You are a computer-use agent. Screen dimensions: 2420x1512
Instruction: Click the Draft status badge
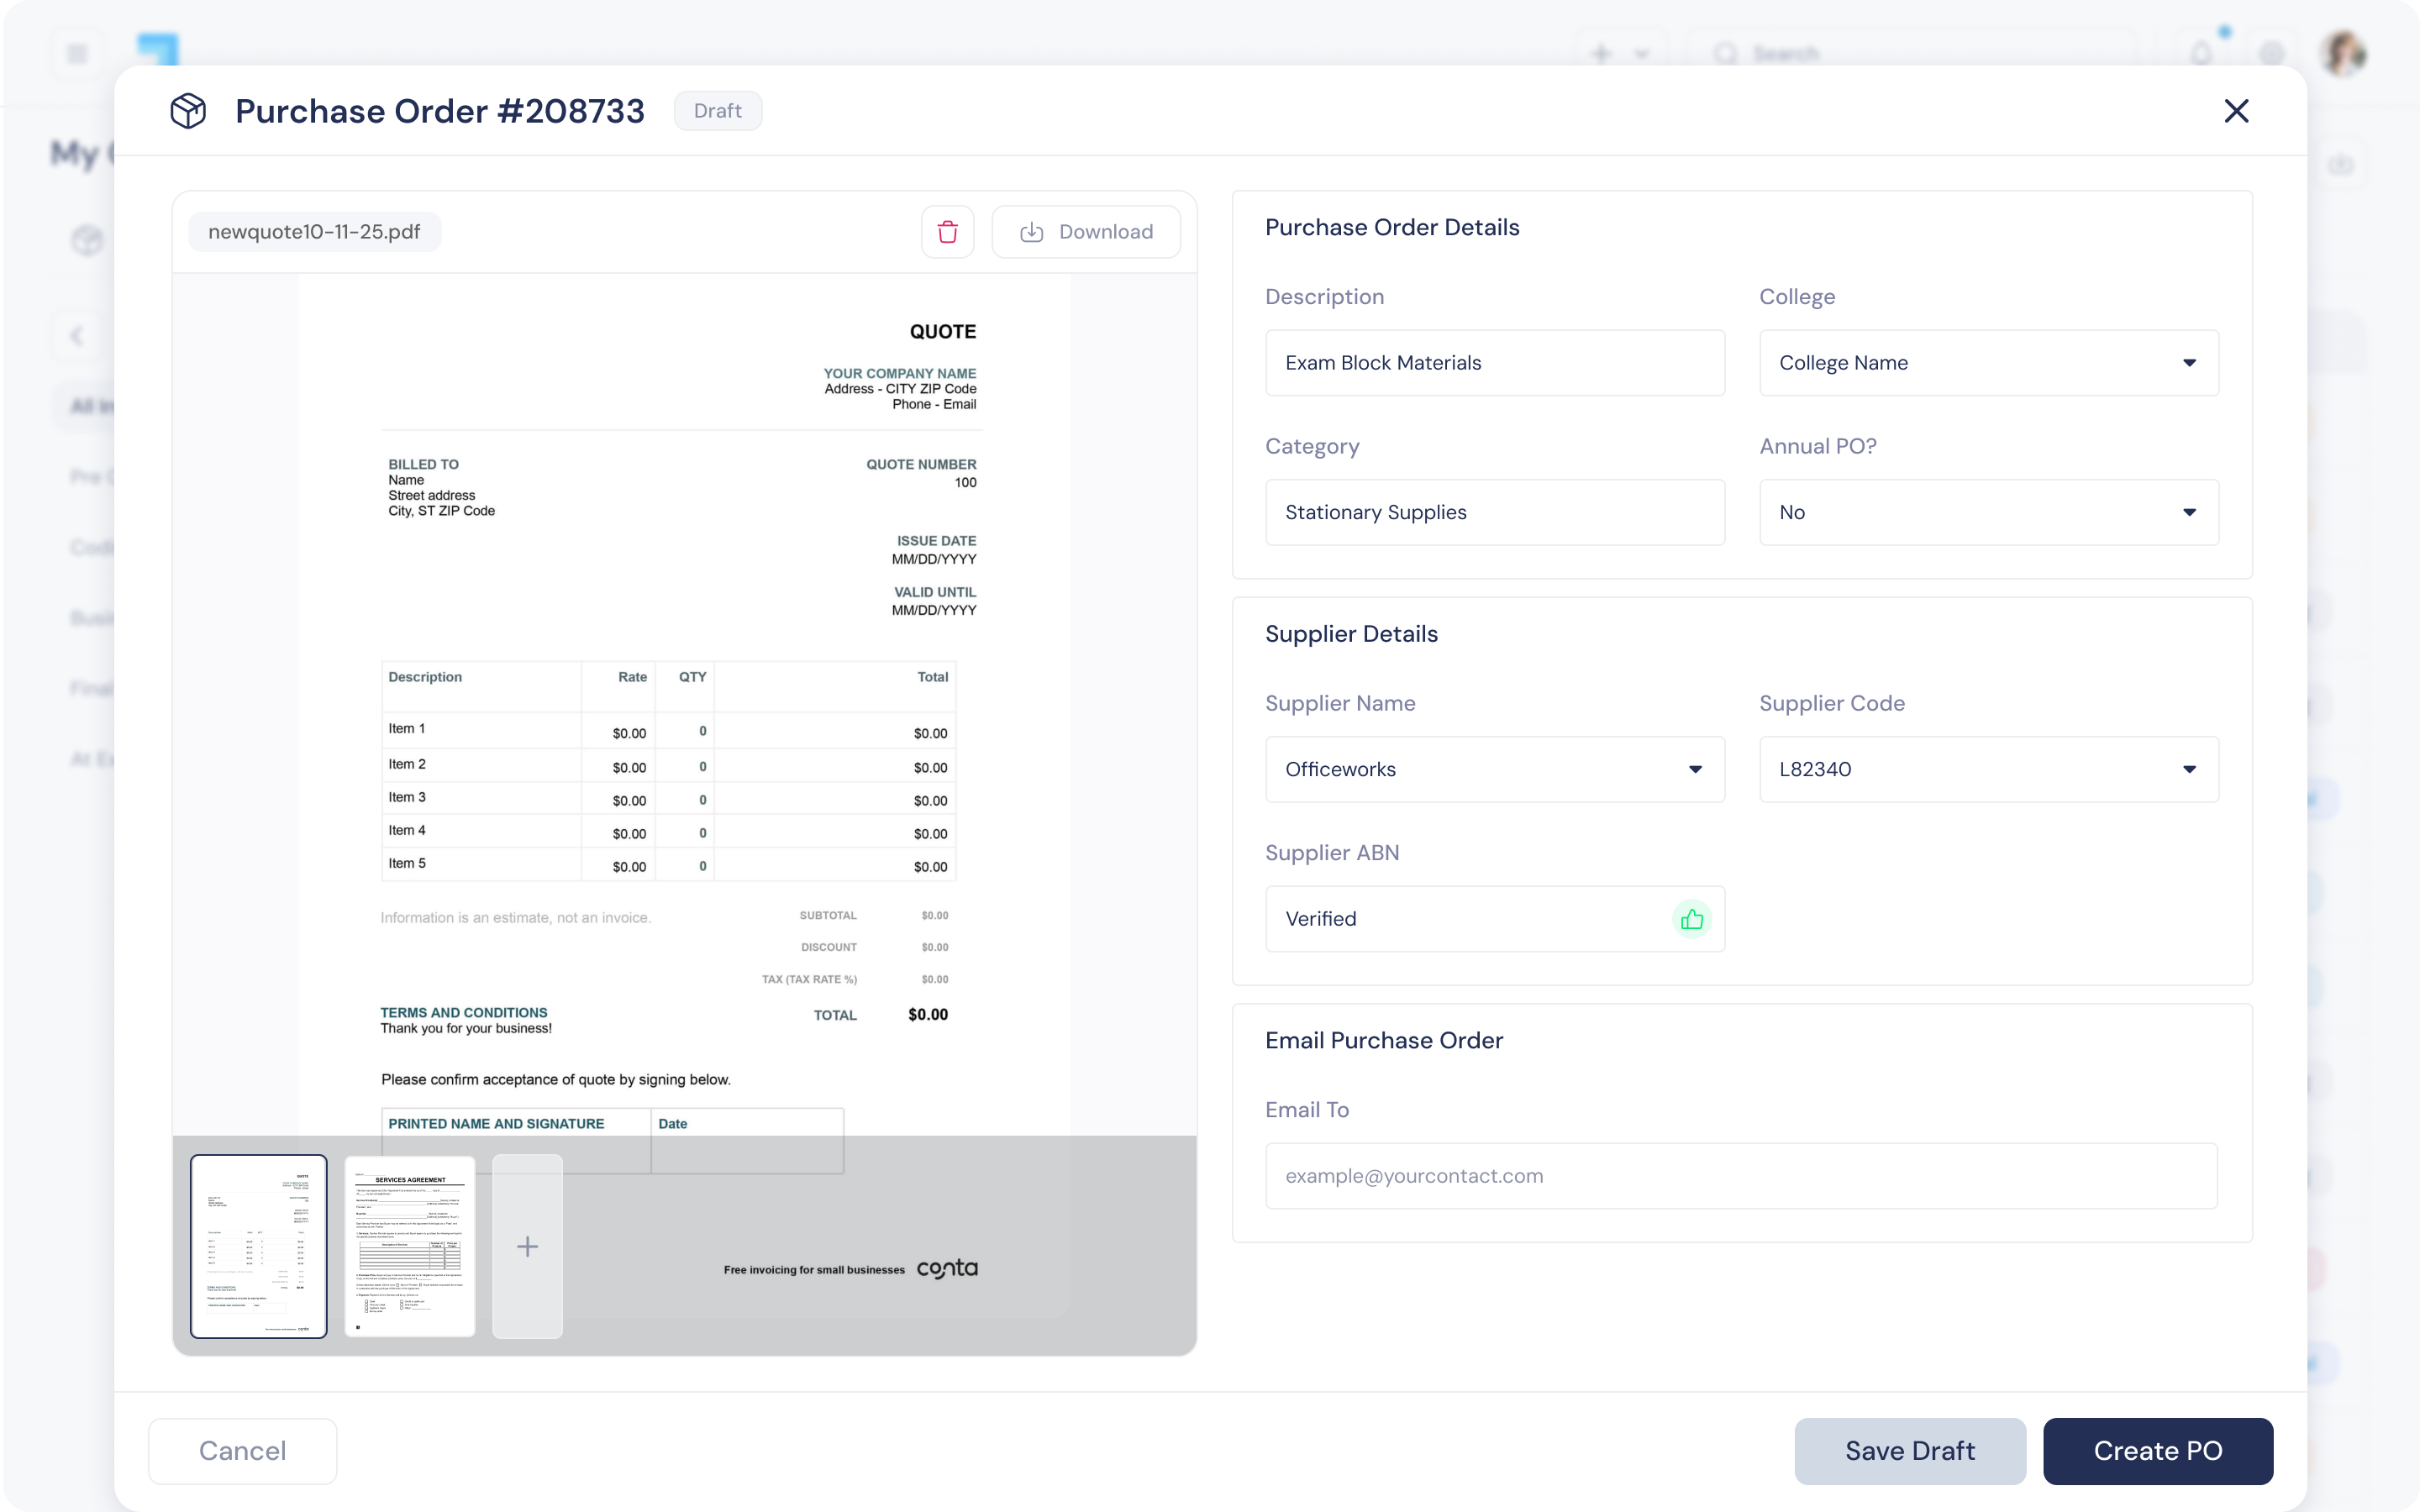[717, 111]
